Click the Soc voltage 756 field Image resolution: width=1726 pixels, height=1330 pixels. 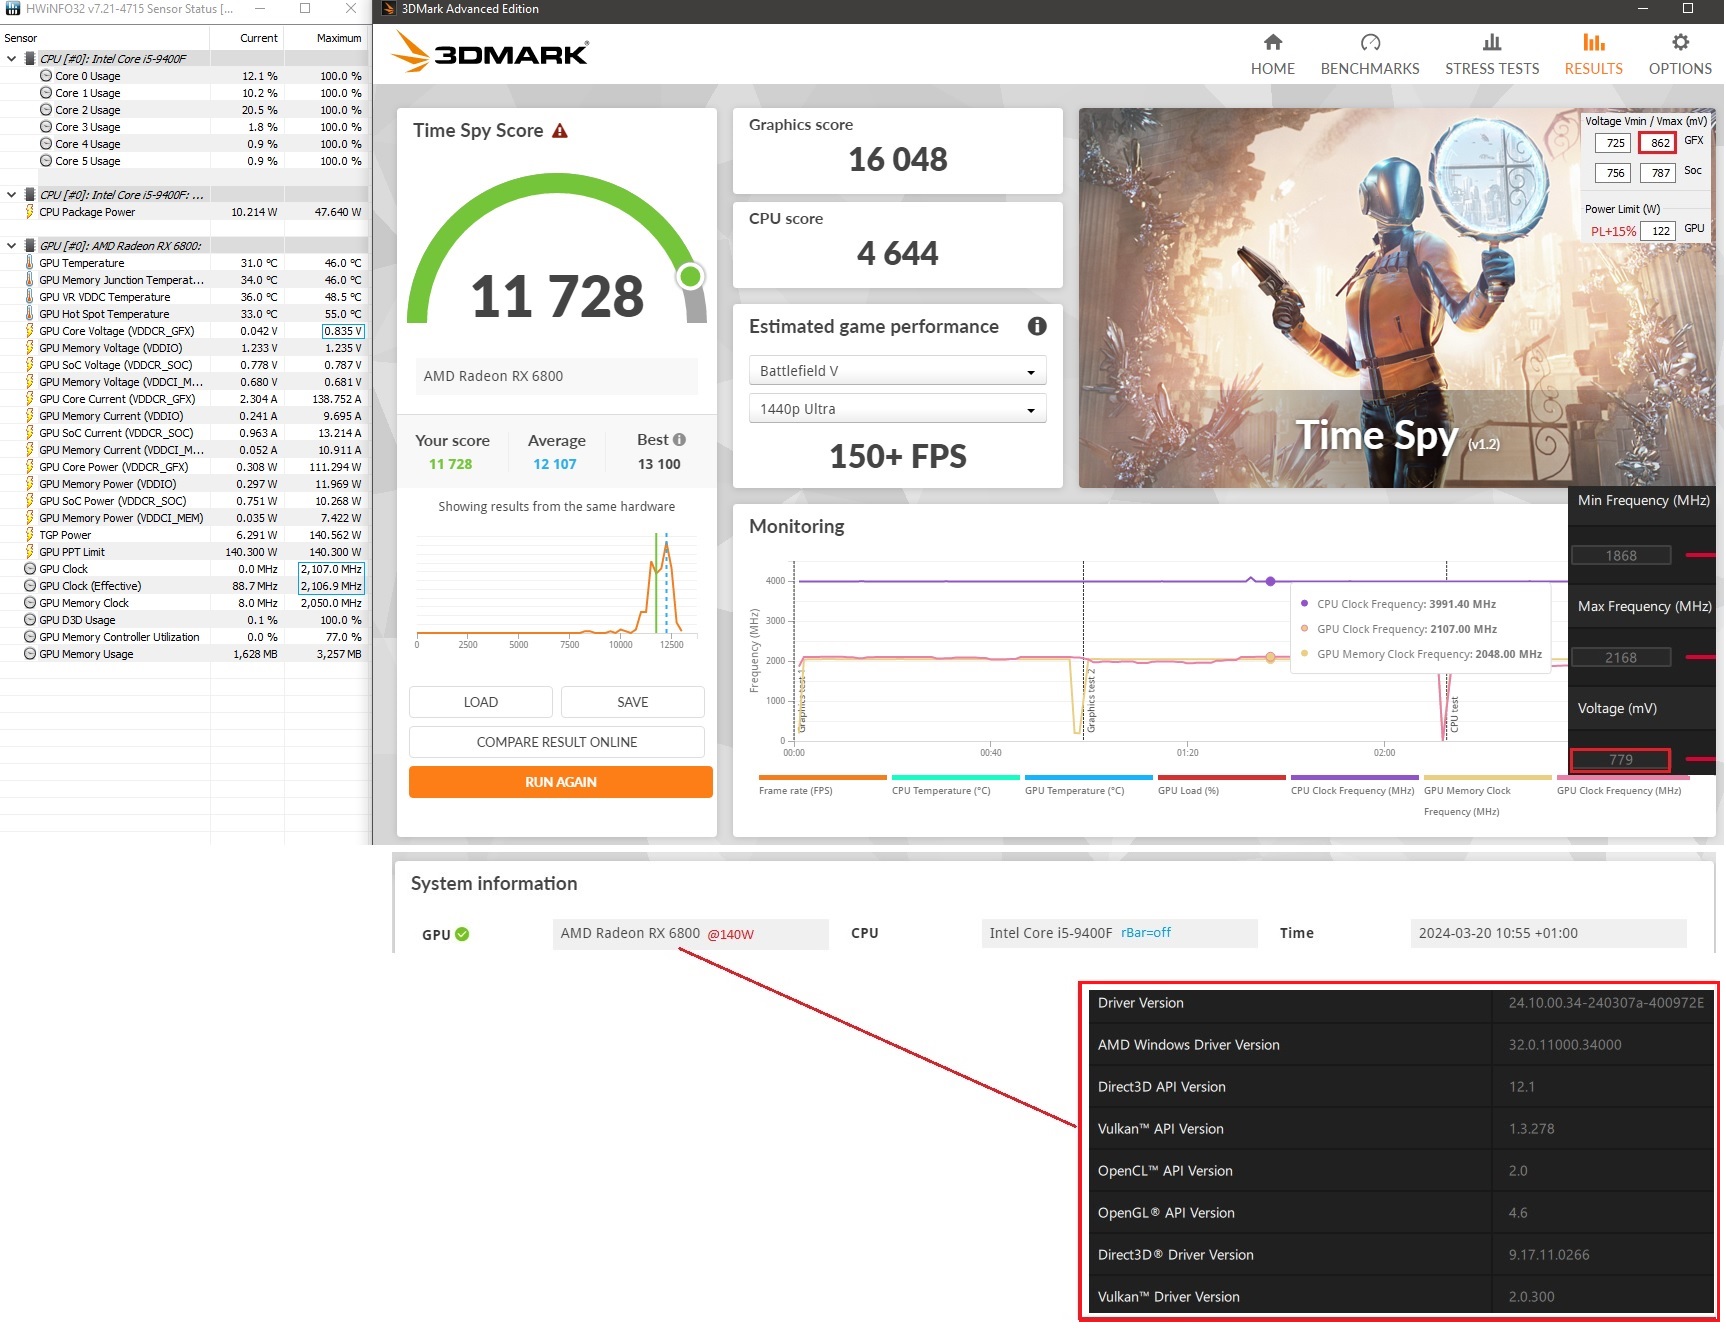coord(1612,173)
